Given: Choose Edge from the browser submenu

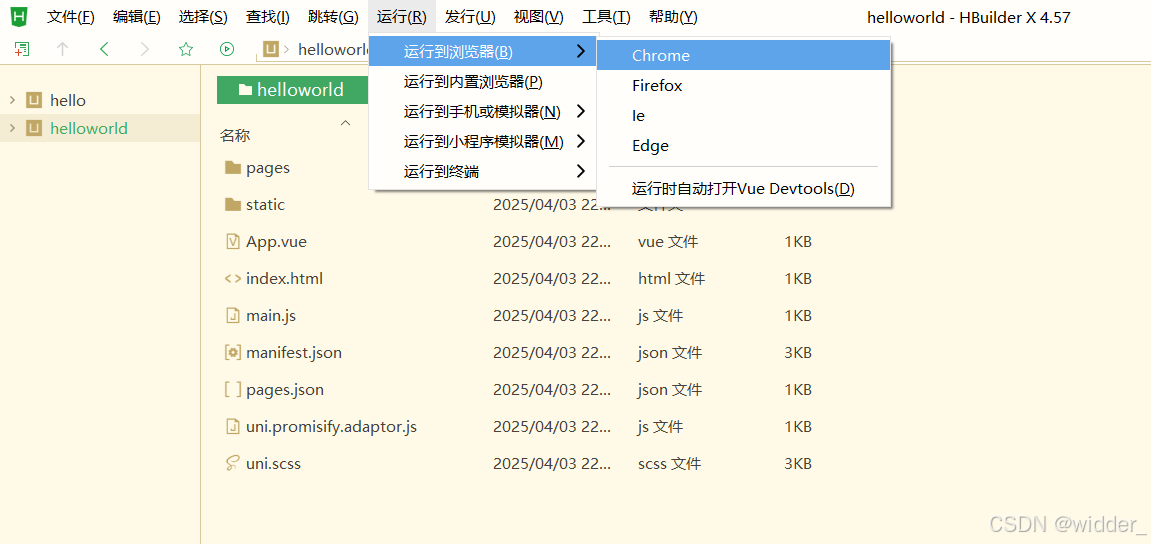Looking at the screenshot, I should pos(744,145).
